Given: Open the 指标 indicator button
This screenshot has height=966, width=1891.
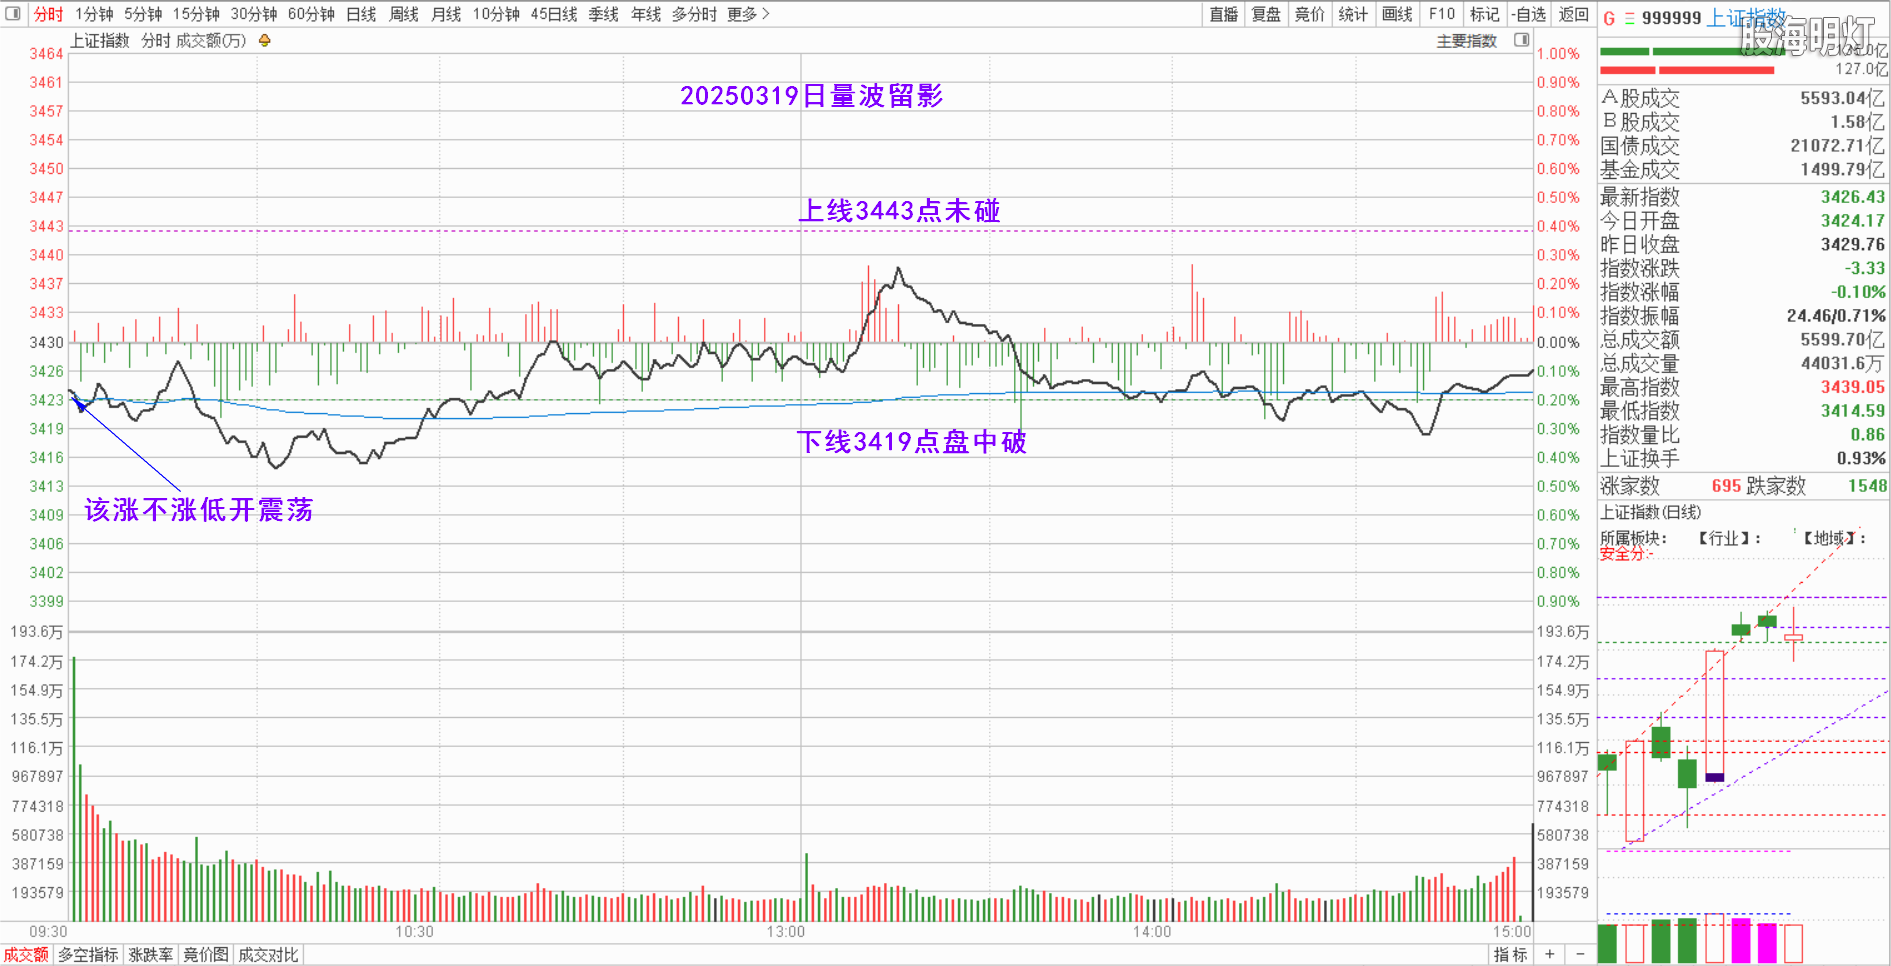Looking at the screenshot, I should pos(1510,955).
